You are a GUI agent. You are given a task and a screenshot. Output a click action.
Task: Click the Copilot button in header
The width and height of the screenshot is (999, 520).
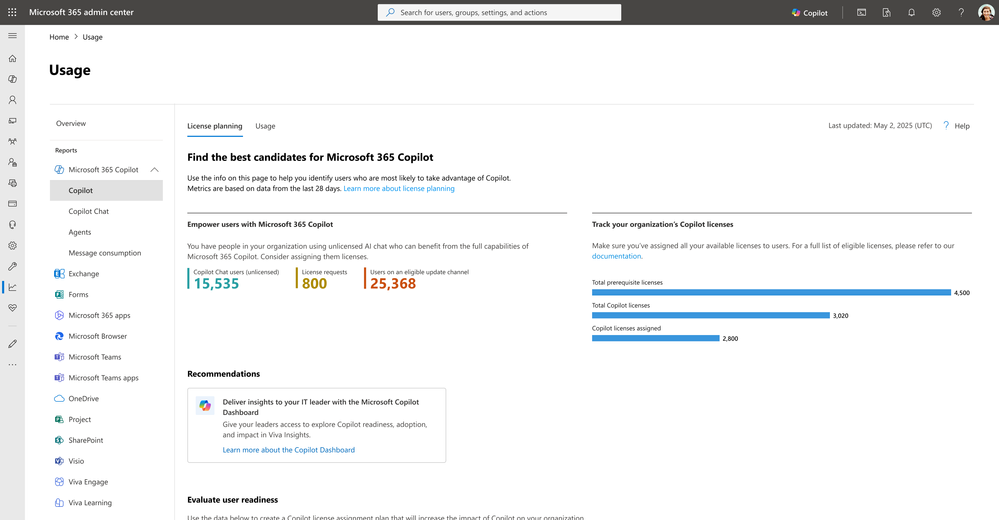pos(809,12)
